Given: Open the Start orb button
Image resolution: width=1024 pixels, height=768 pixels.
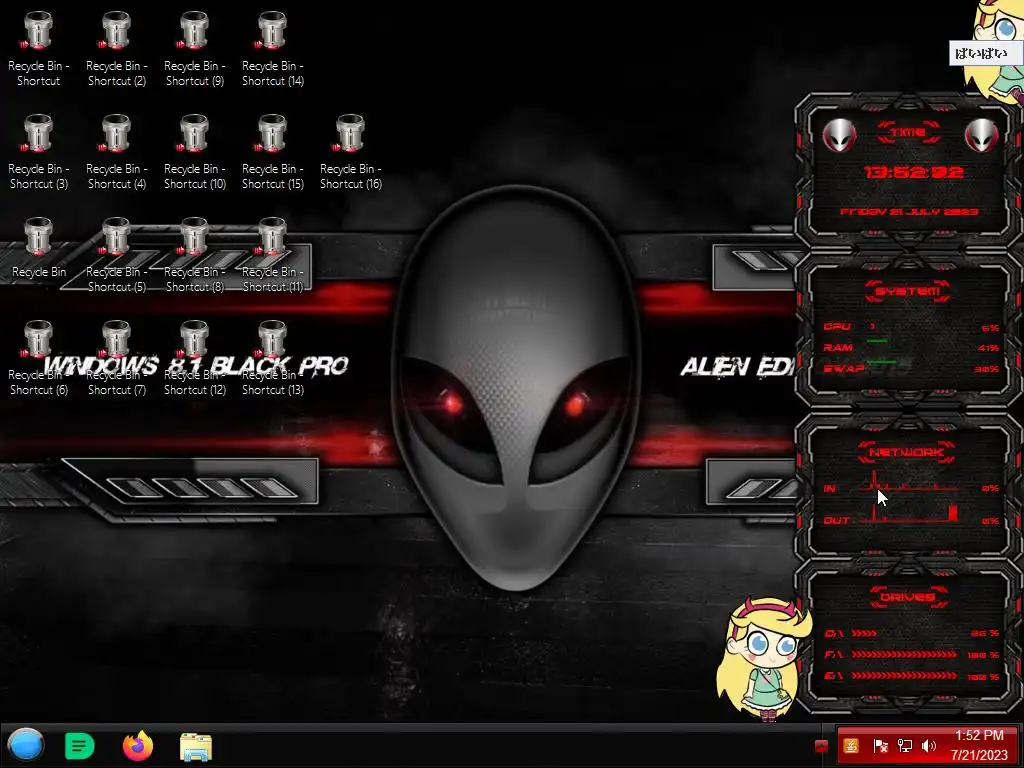Looking at the screenshot, I should pos(25,745).
